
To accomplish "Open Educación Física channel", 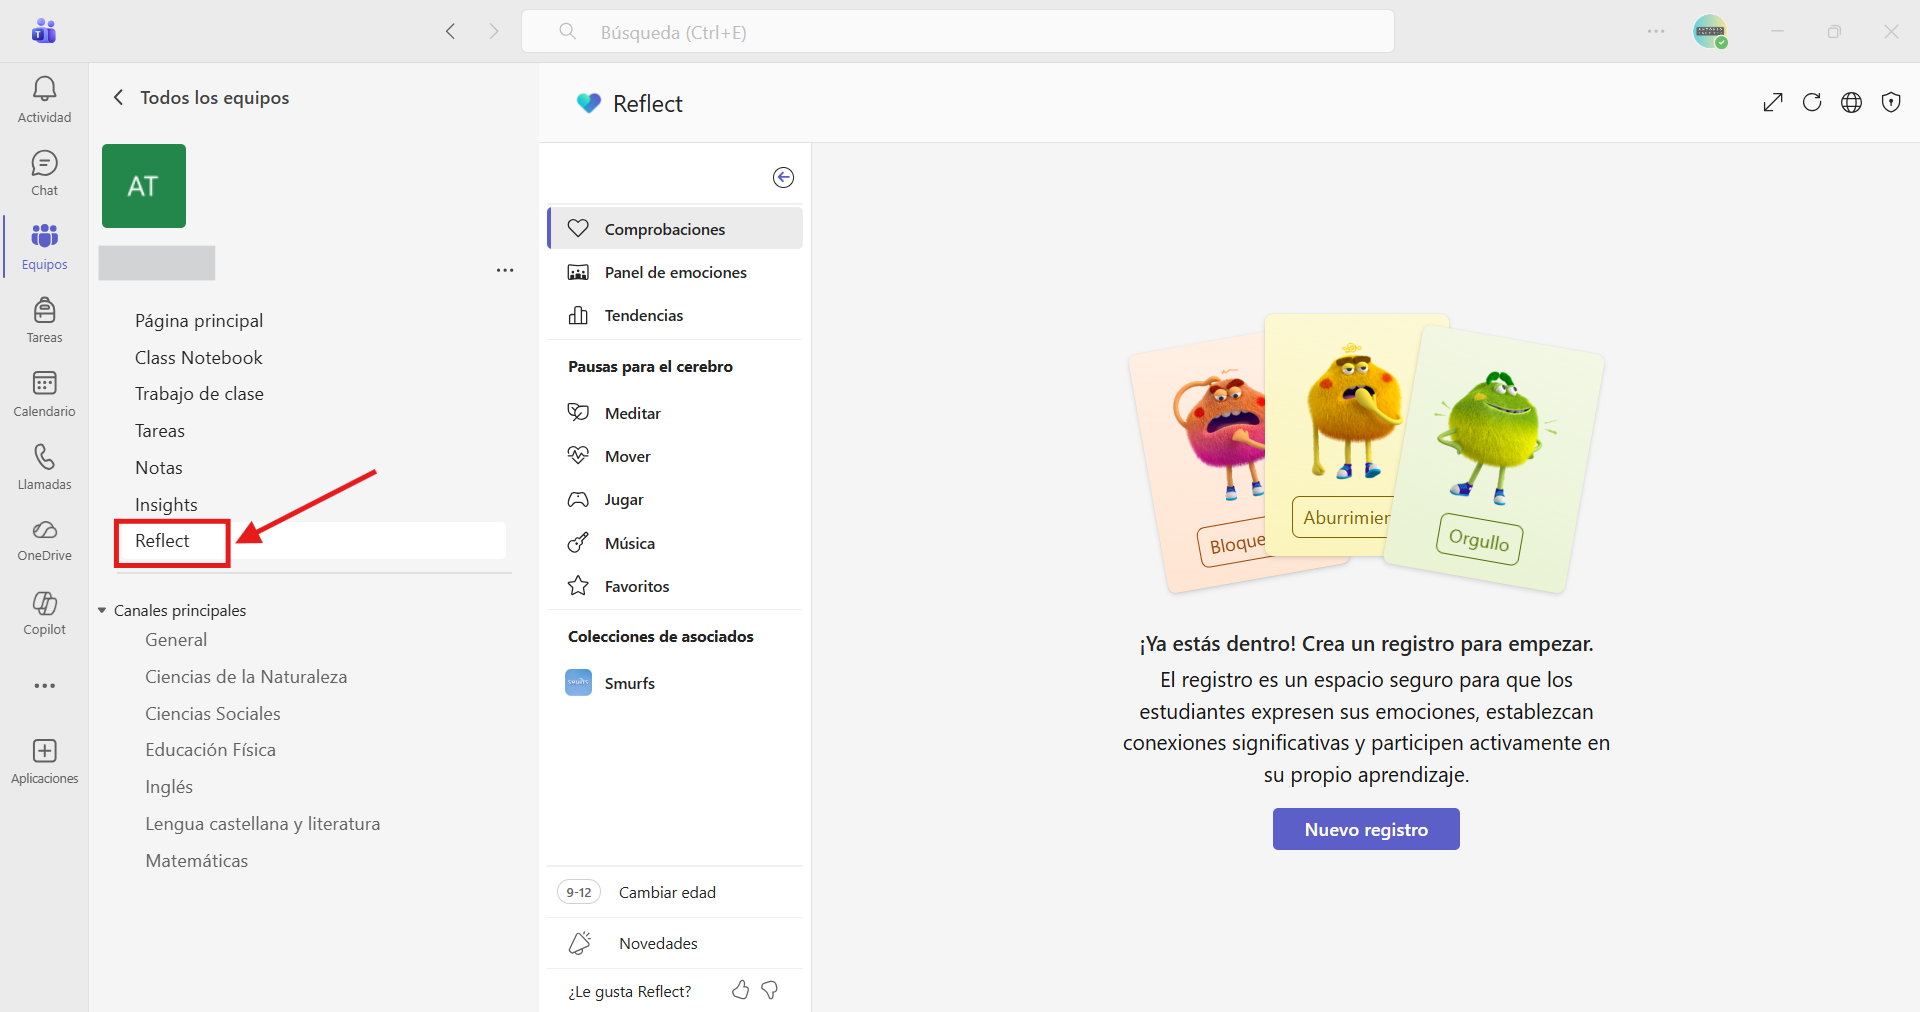I will coord(210,750).
